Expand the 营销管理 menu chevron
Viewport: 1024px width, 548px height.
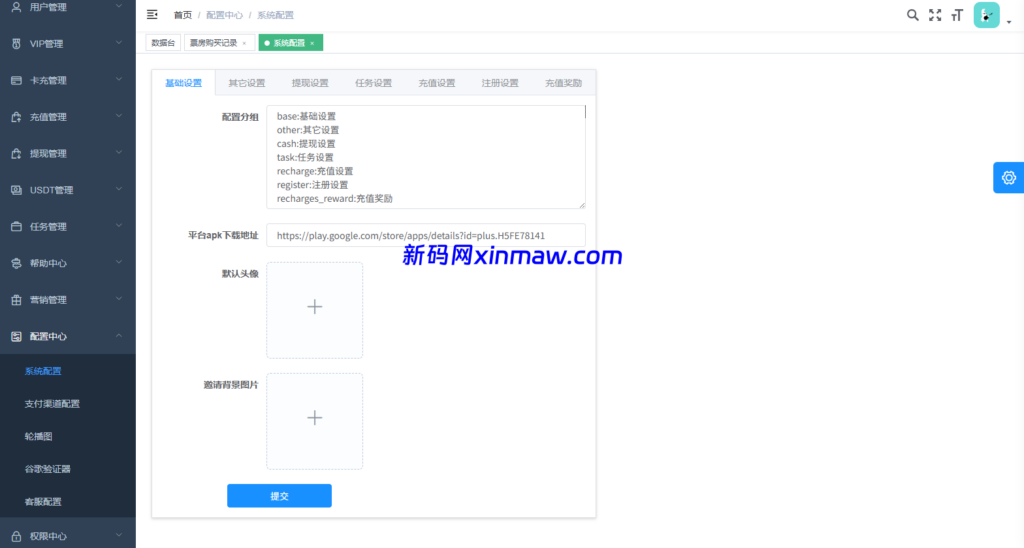tap(119, 298)
